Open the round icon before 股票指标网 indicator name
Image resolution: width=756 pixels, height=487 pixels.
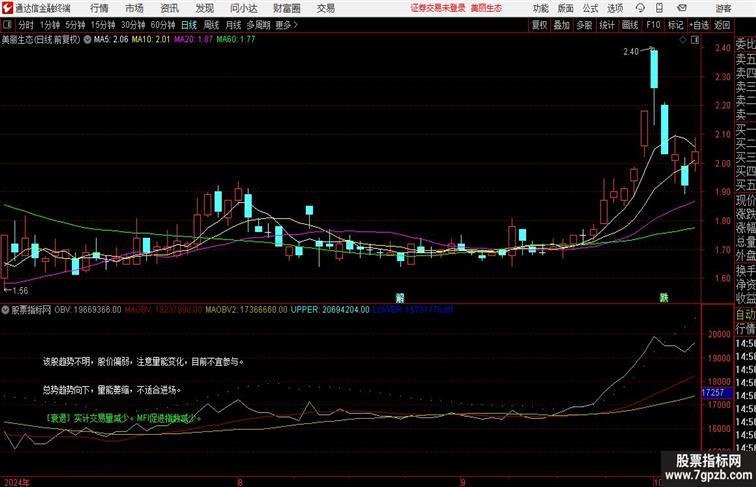(5, 310)
